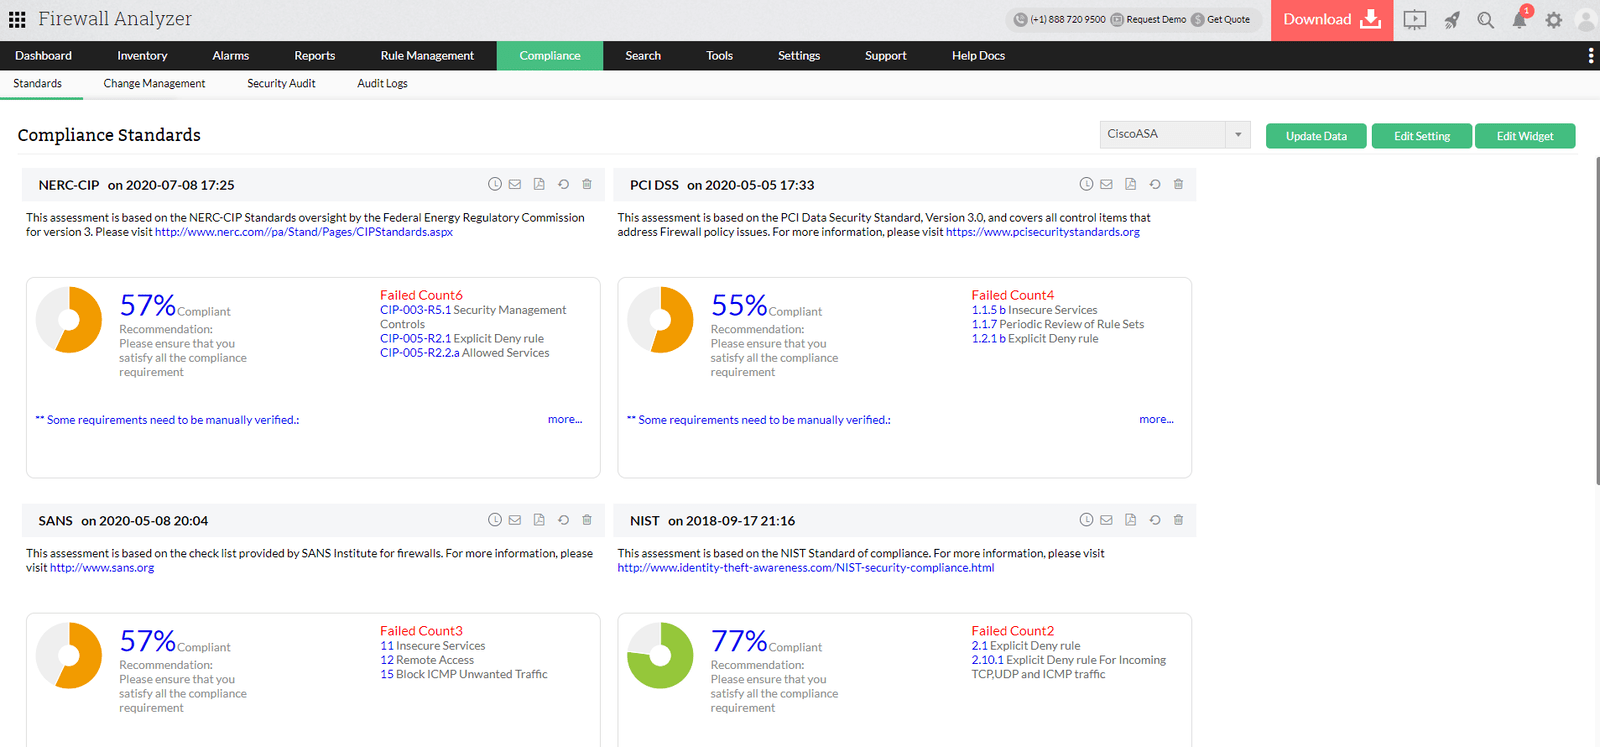Screen dimensions: 1600x747
Task: Click the PCI DSS 55% donut chart
Action: pyautogui.click(x=660, y=320)
